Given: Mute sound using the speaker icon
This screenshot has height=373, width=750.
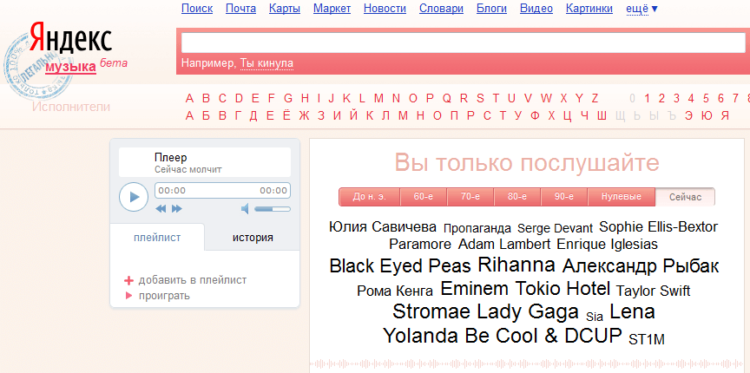Looking at the screenshot, I should click(x=245, y=209).
